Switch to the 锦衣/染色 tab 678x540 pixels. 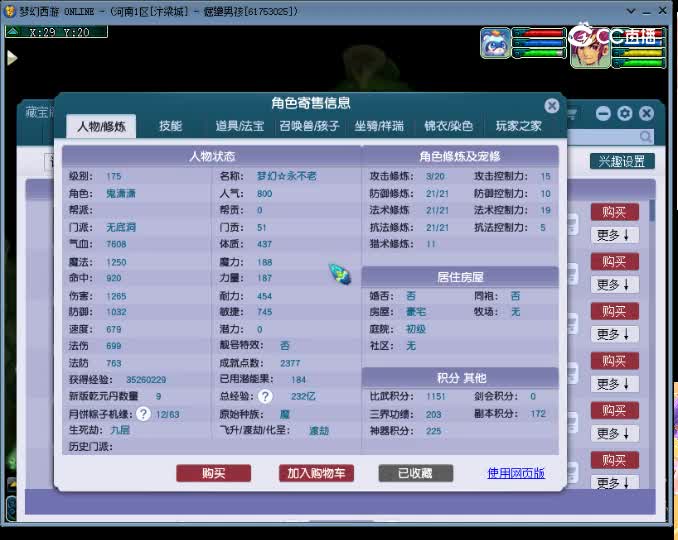[448, 126]
